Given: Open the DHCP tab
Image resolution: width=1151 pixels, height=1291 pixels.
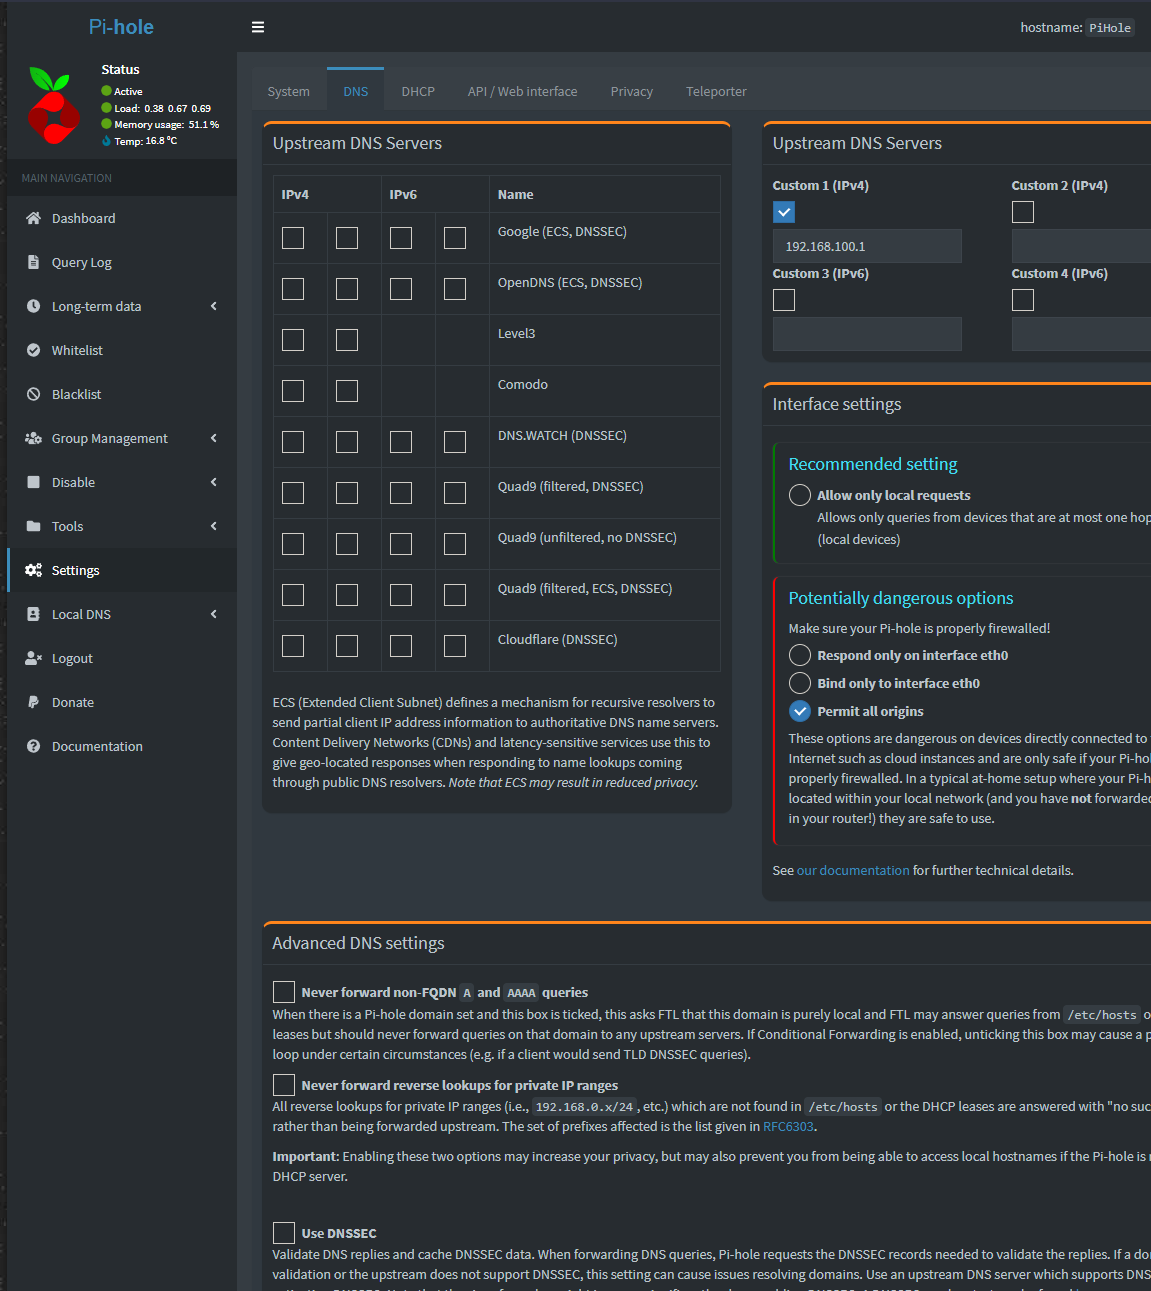Looking at the screenshot, I should 418,91.
